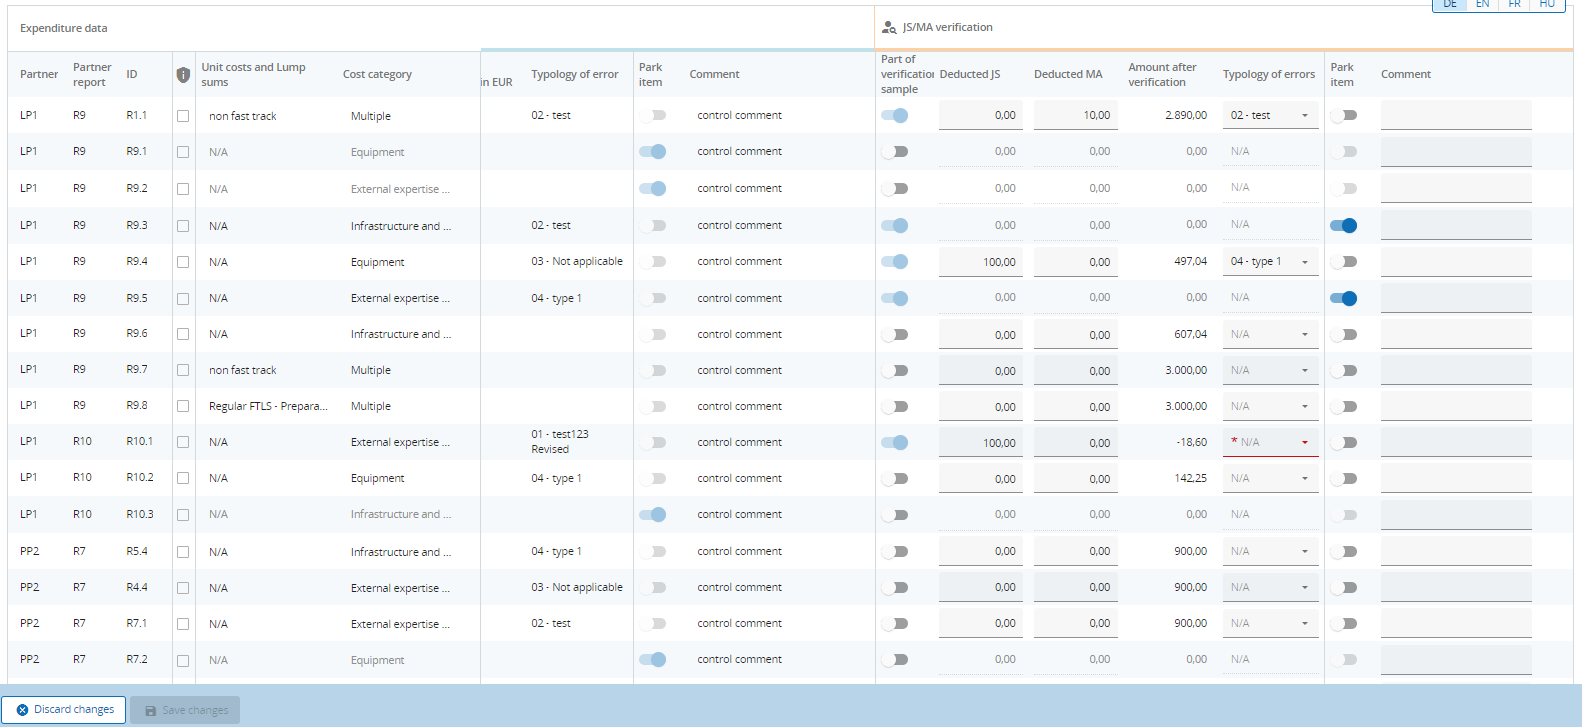Click Deducted MA field showing 10,00
The height and width of the screenshot is (727, 1582).
point(1075,116)
